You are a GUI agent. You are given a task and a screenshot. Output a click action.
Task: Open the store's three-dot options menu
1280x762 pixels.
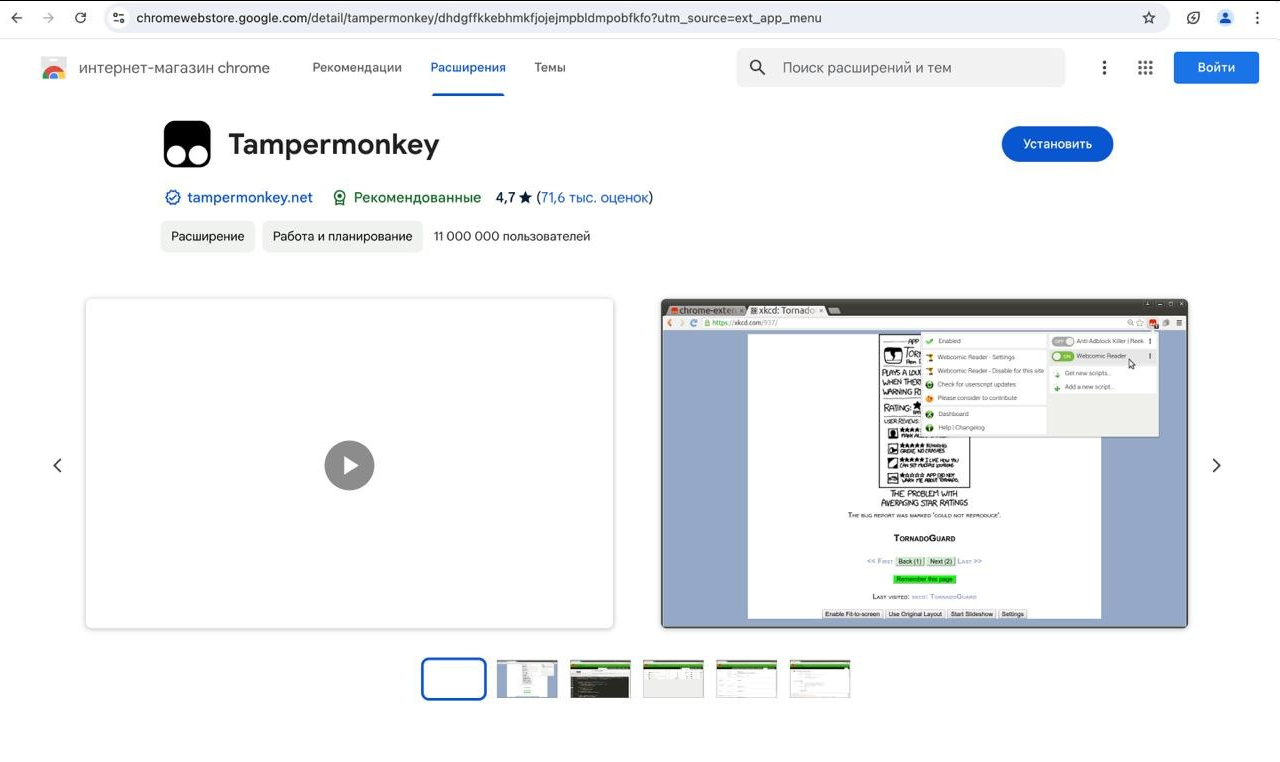(x=1104, y=68)
